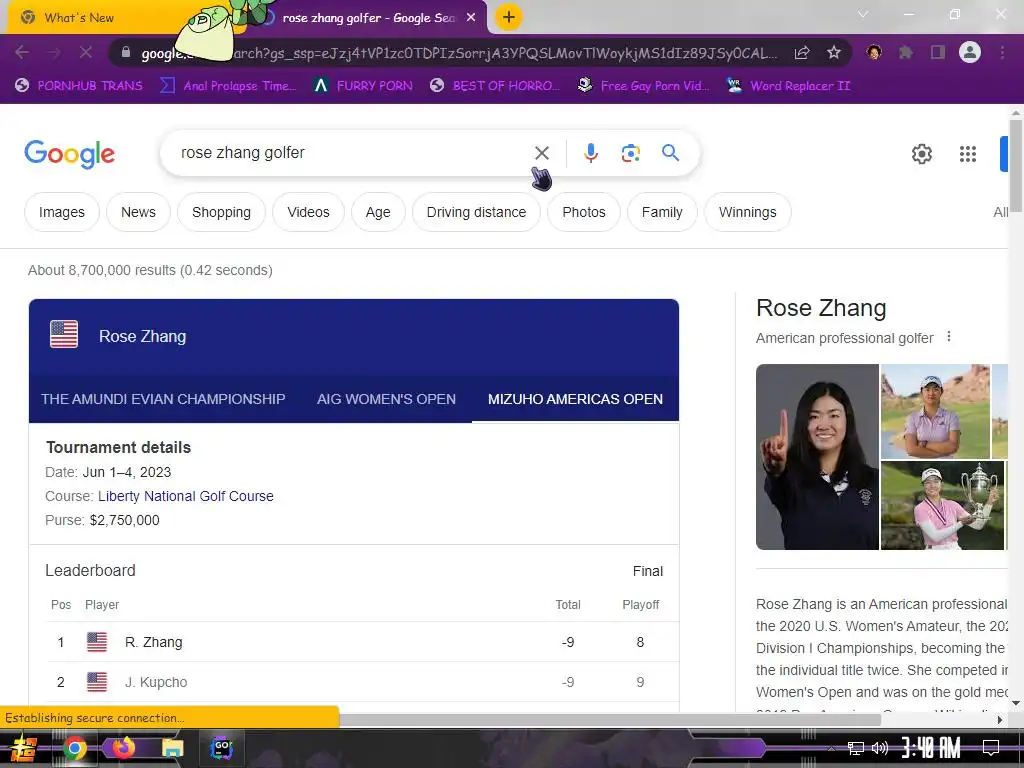Viewport: 1024px width, 768px height.
Task: Open the Word Replacer II bookmark
Action: pos(789,86)
